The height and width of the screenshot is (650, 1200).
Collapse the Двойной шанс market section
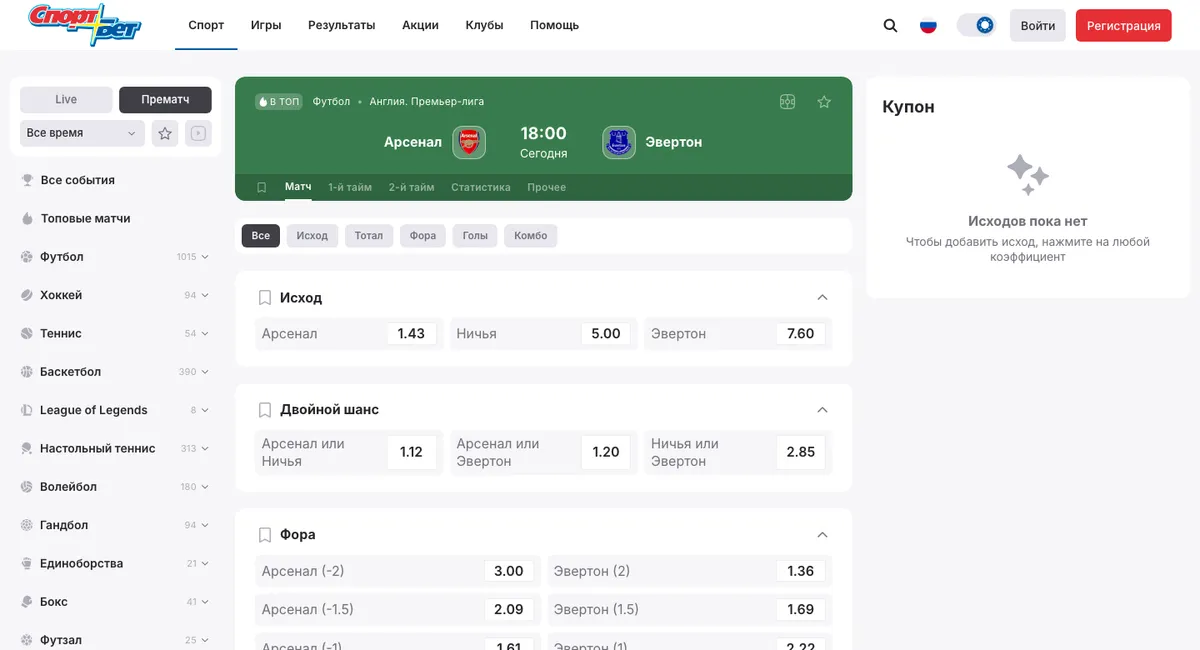point(823,410)
